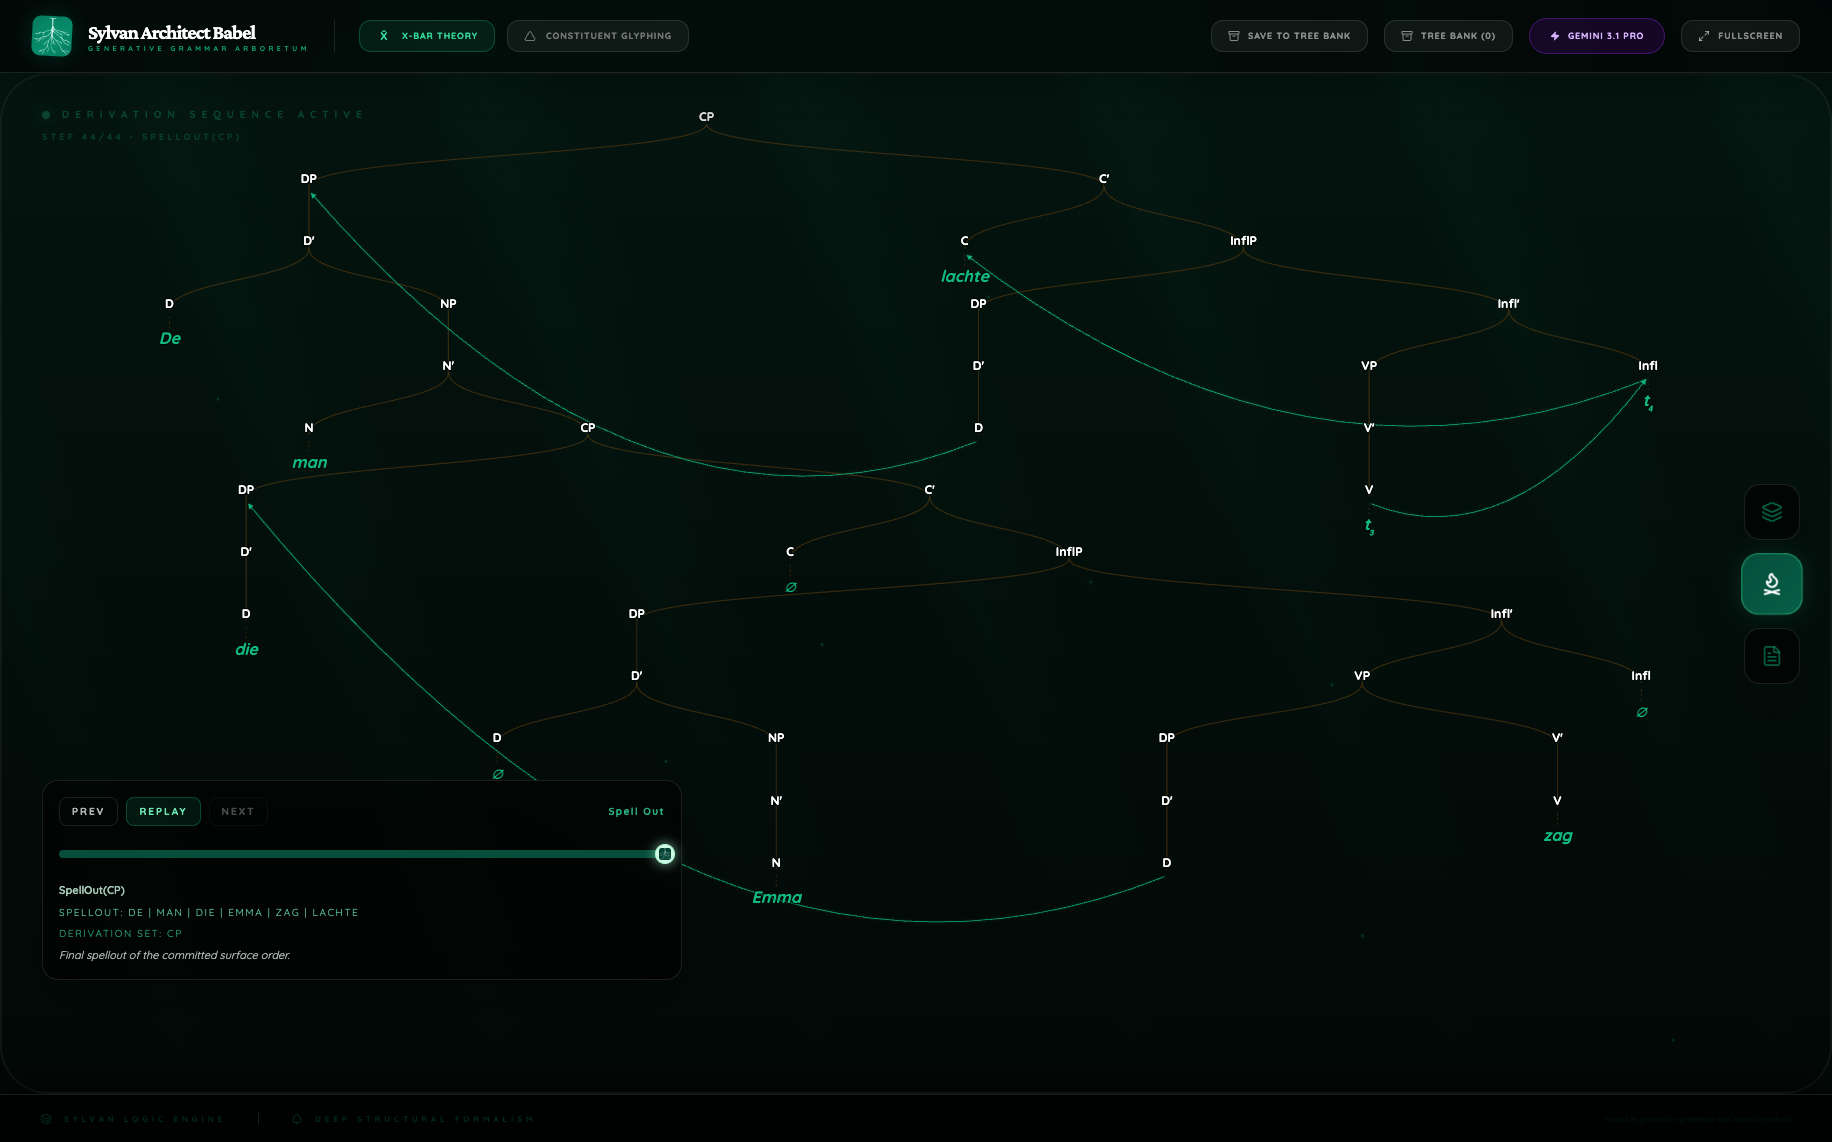This screenshot has width=1832, height=1142.
Task: Click the lightning bolt Gemini 3.1 Pro button
Action: point(1596,36)
